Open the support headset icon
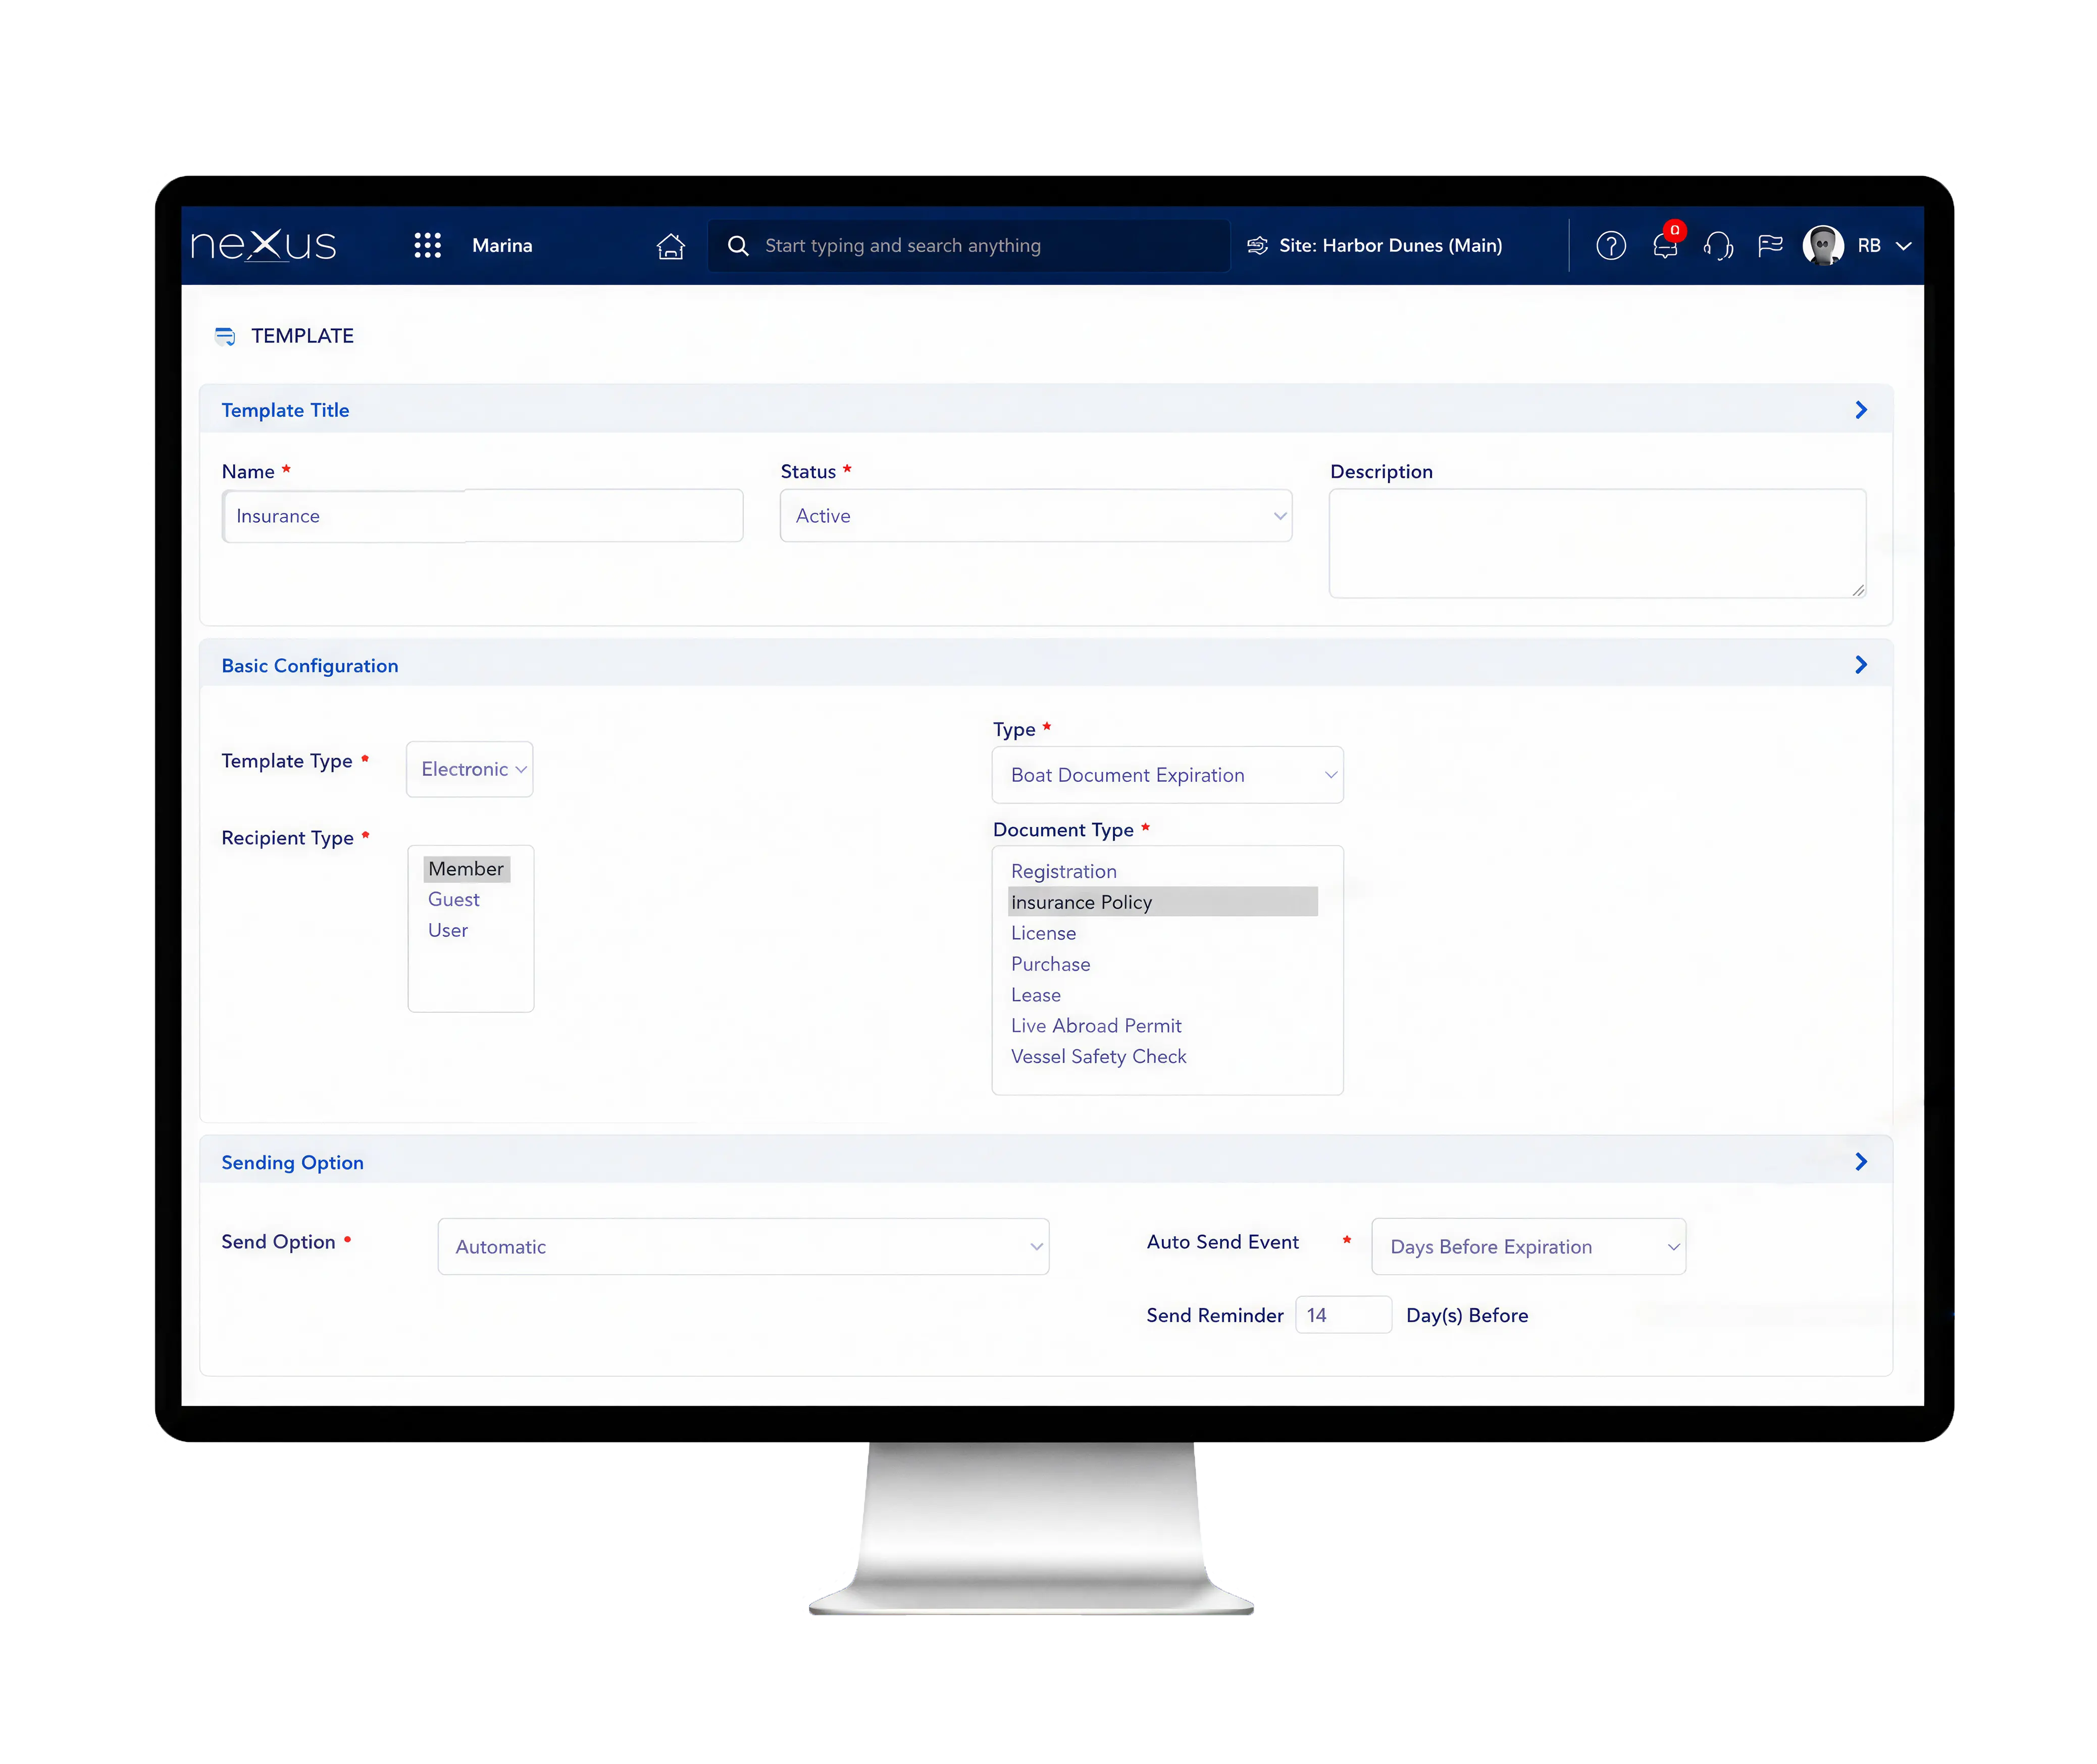This screenshot has width=2097, height=1764. click(x=1718, y=245)
